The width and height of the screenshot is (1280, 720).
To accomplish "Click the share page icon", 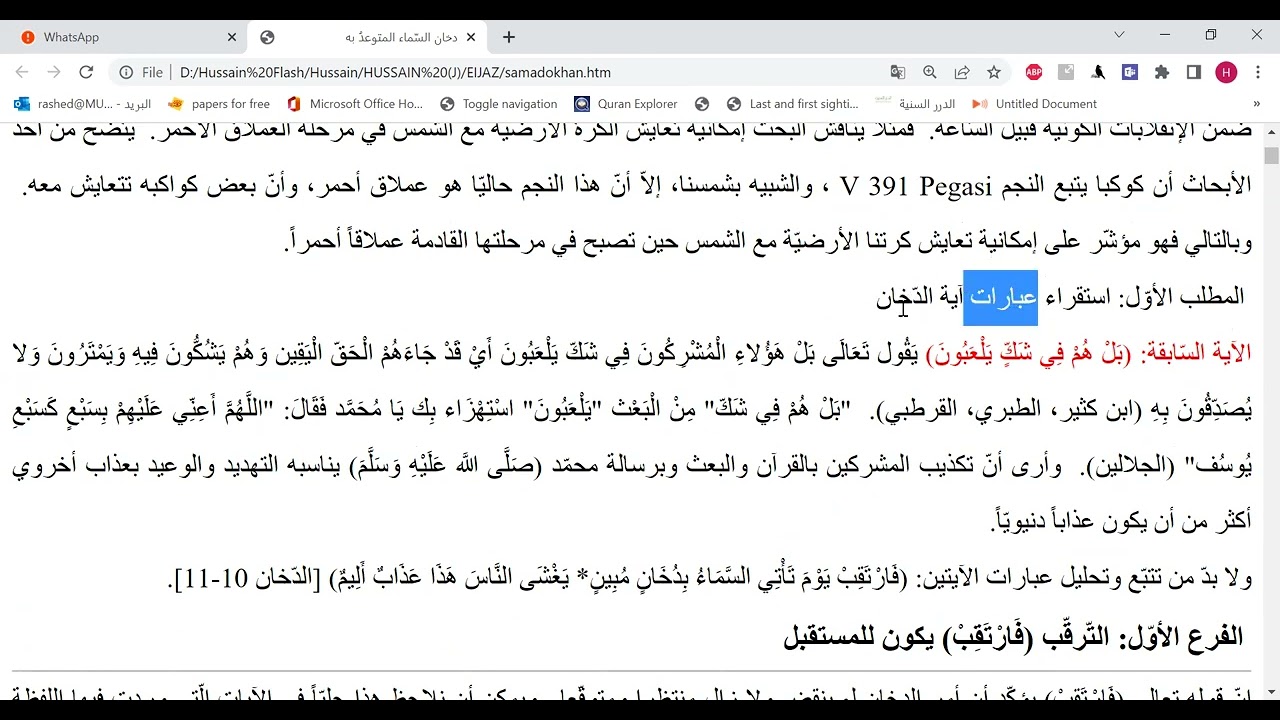I will point(962,72).
